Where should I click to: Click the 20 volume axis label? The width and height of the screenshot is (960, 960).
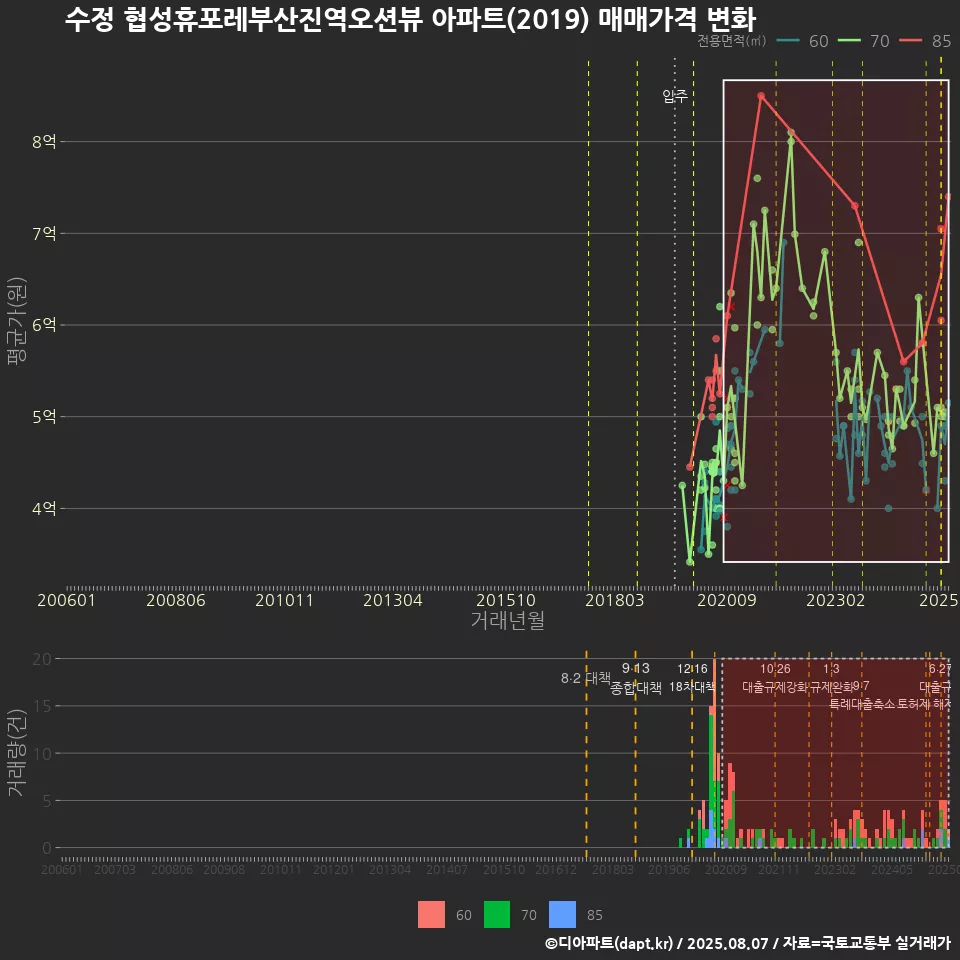coord(42,659)
